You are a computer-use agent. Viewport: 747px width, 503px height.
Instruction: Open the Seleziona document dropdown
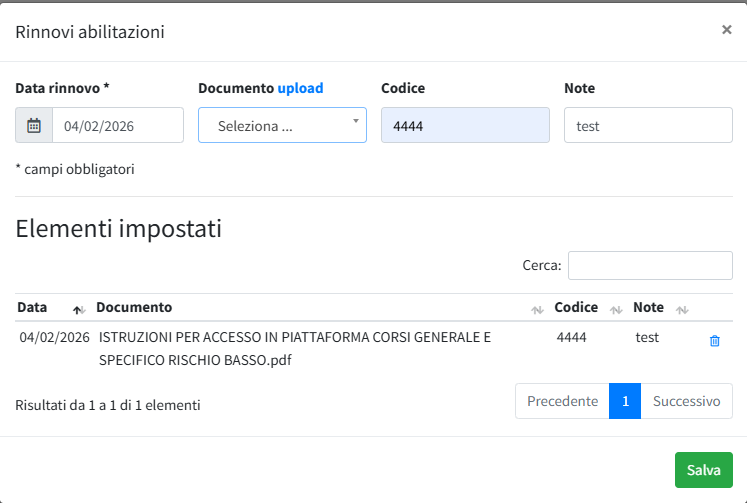[282, 126]
